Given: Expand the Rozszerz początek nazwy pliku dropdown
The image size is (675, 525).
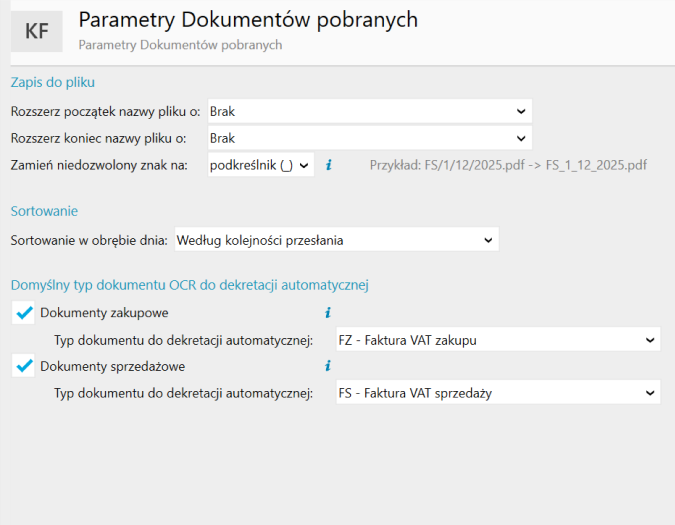Looking at the screenshot, I should point(370,111).
